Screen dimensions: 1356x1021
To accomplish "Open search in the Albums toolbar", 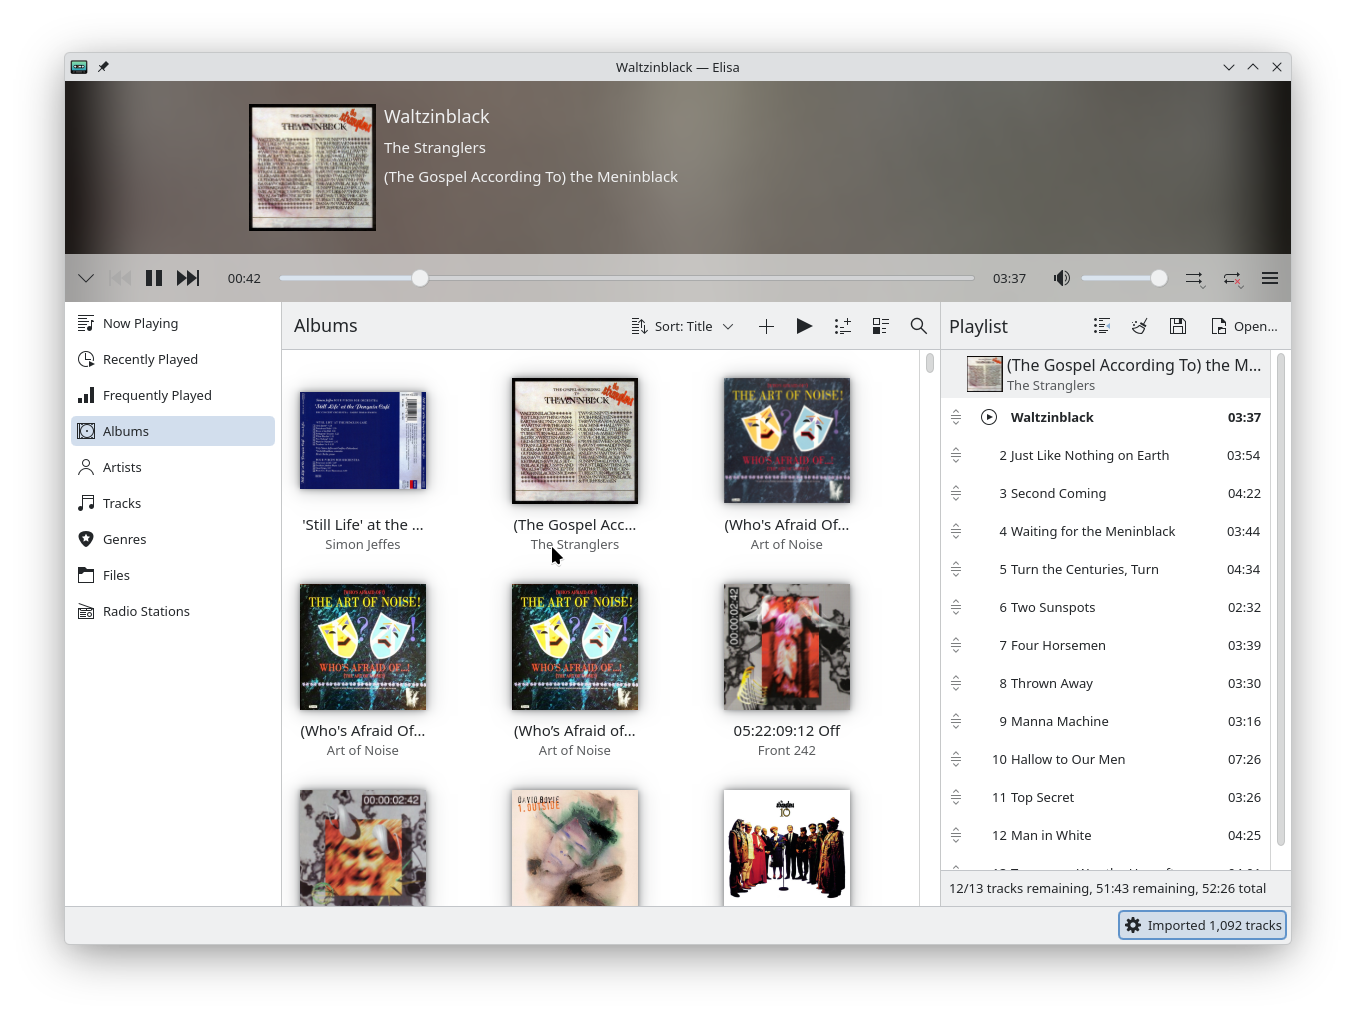I will [x=919, y=326].
